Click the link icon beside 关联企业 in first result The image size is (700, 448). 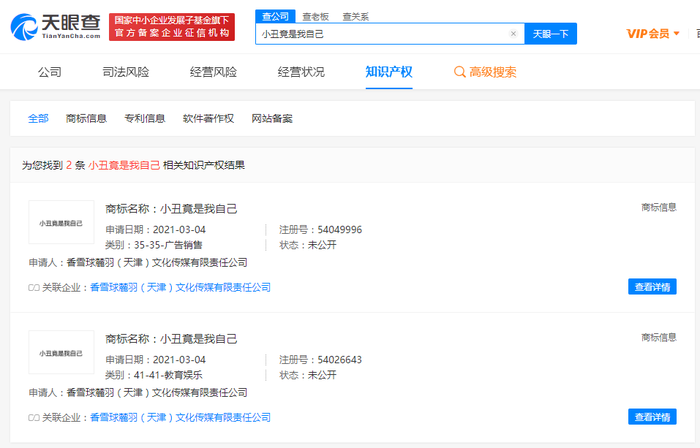pyautogui.click(x=33, y=288)
